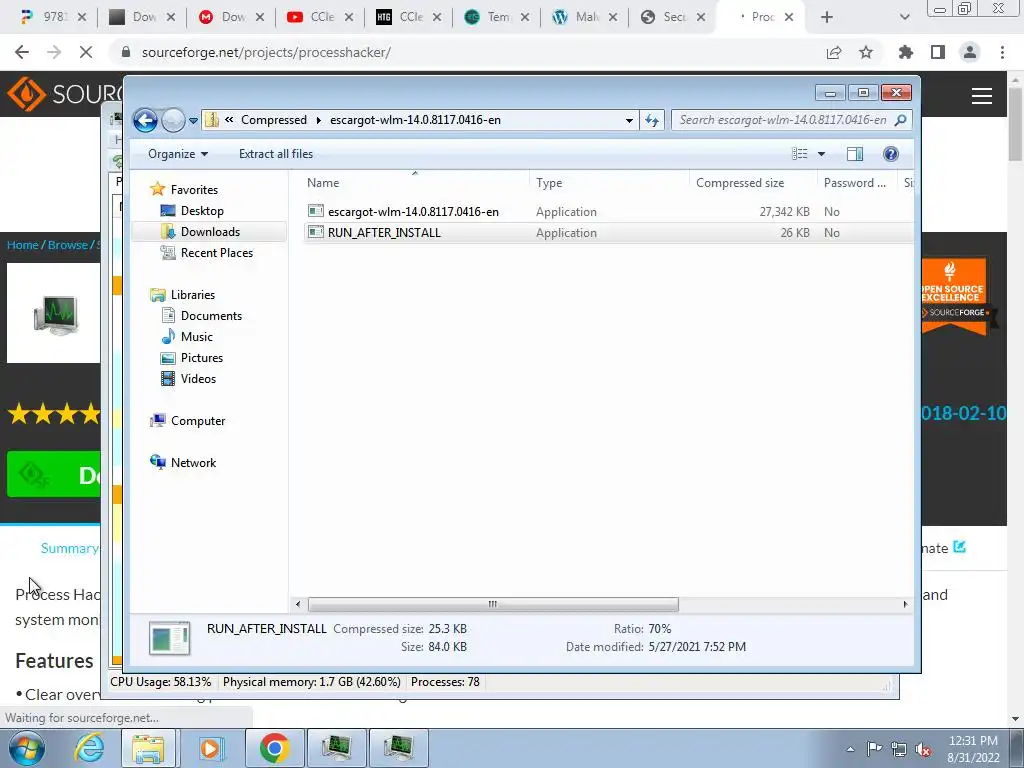Open SourceForge hamburger menu
The image size is (1024, 768).
(982, 96)
